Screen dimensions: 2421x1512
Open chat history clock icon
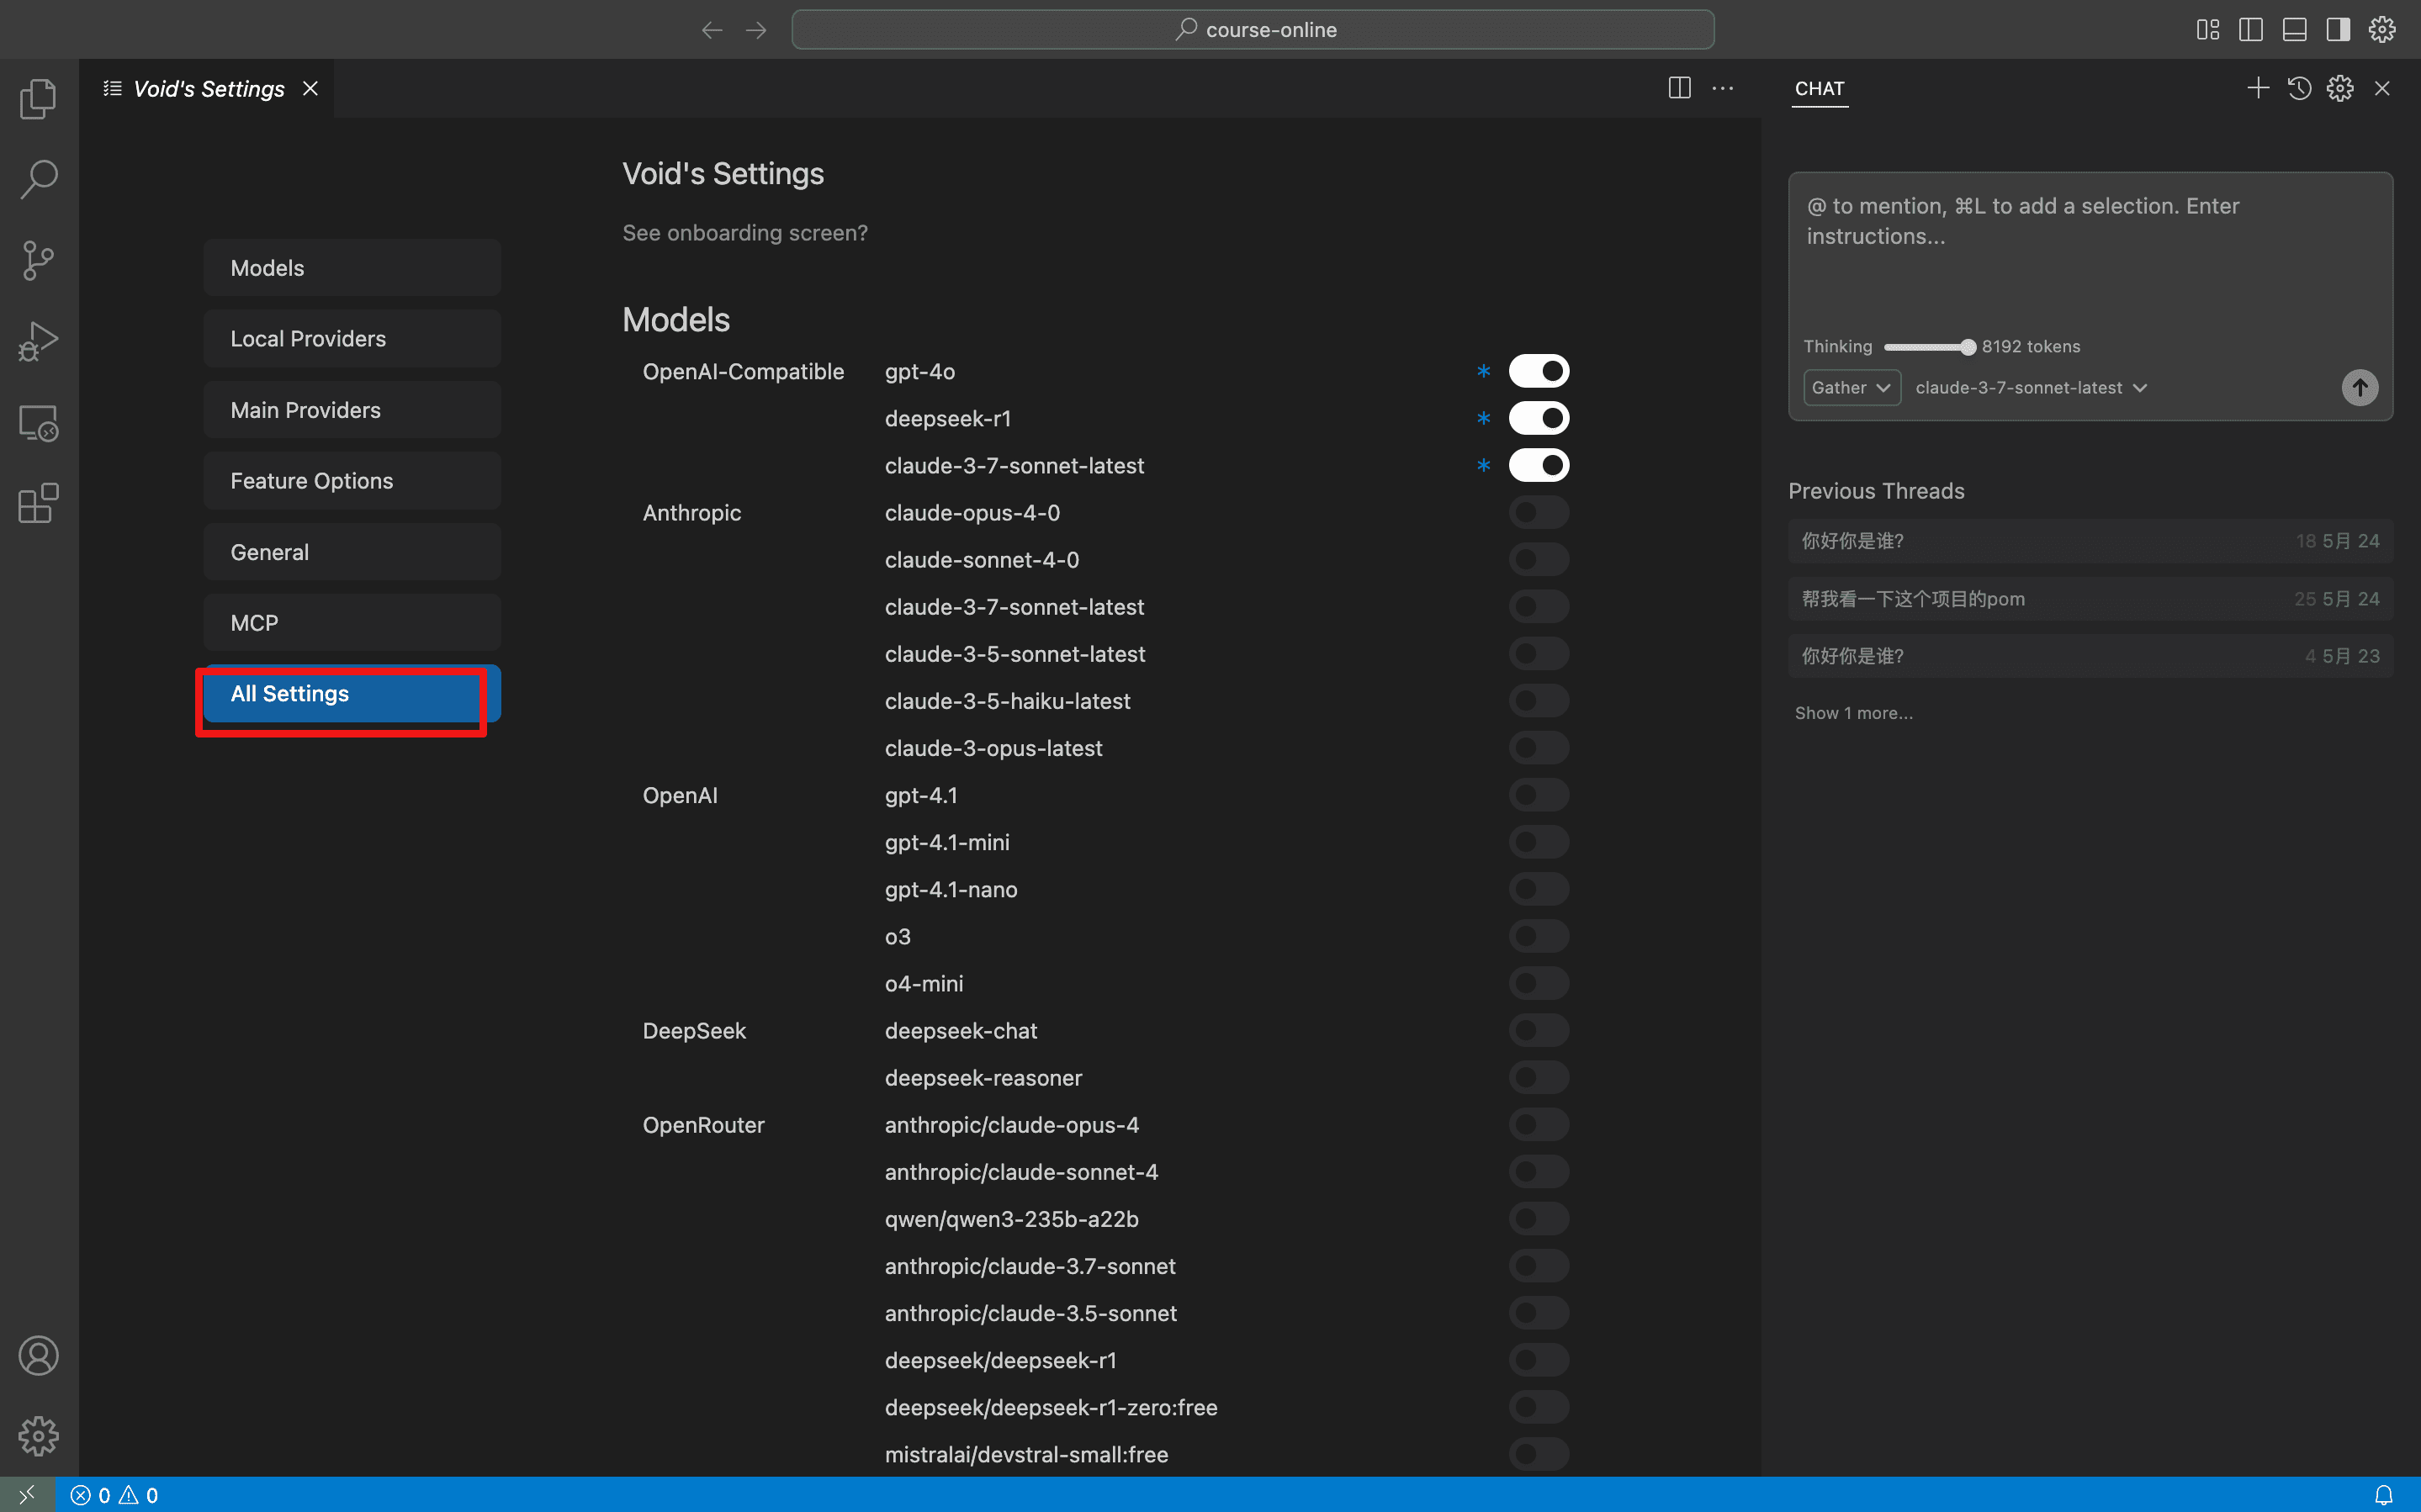point(2299,88)
